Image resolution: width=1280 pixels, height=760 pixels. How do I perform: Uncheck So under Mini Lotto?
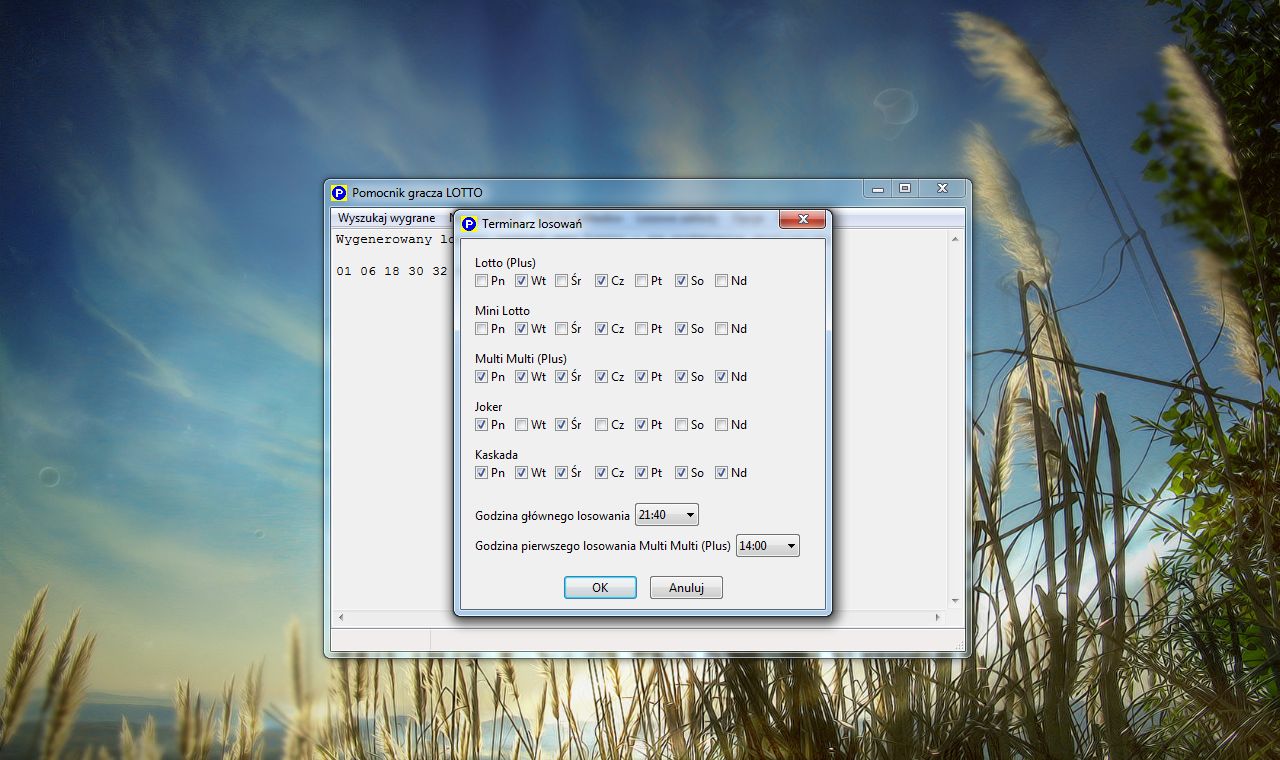(x=682, y=329)
